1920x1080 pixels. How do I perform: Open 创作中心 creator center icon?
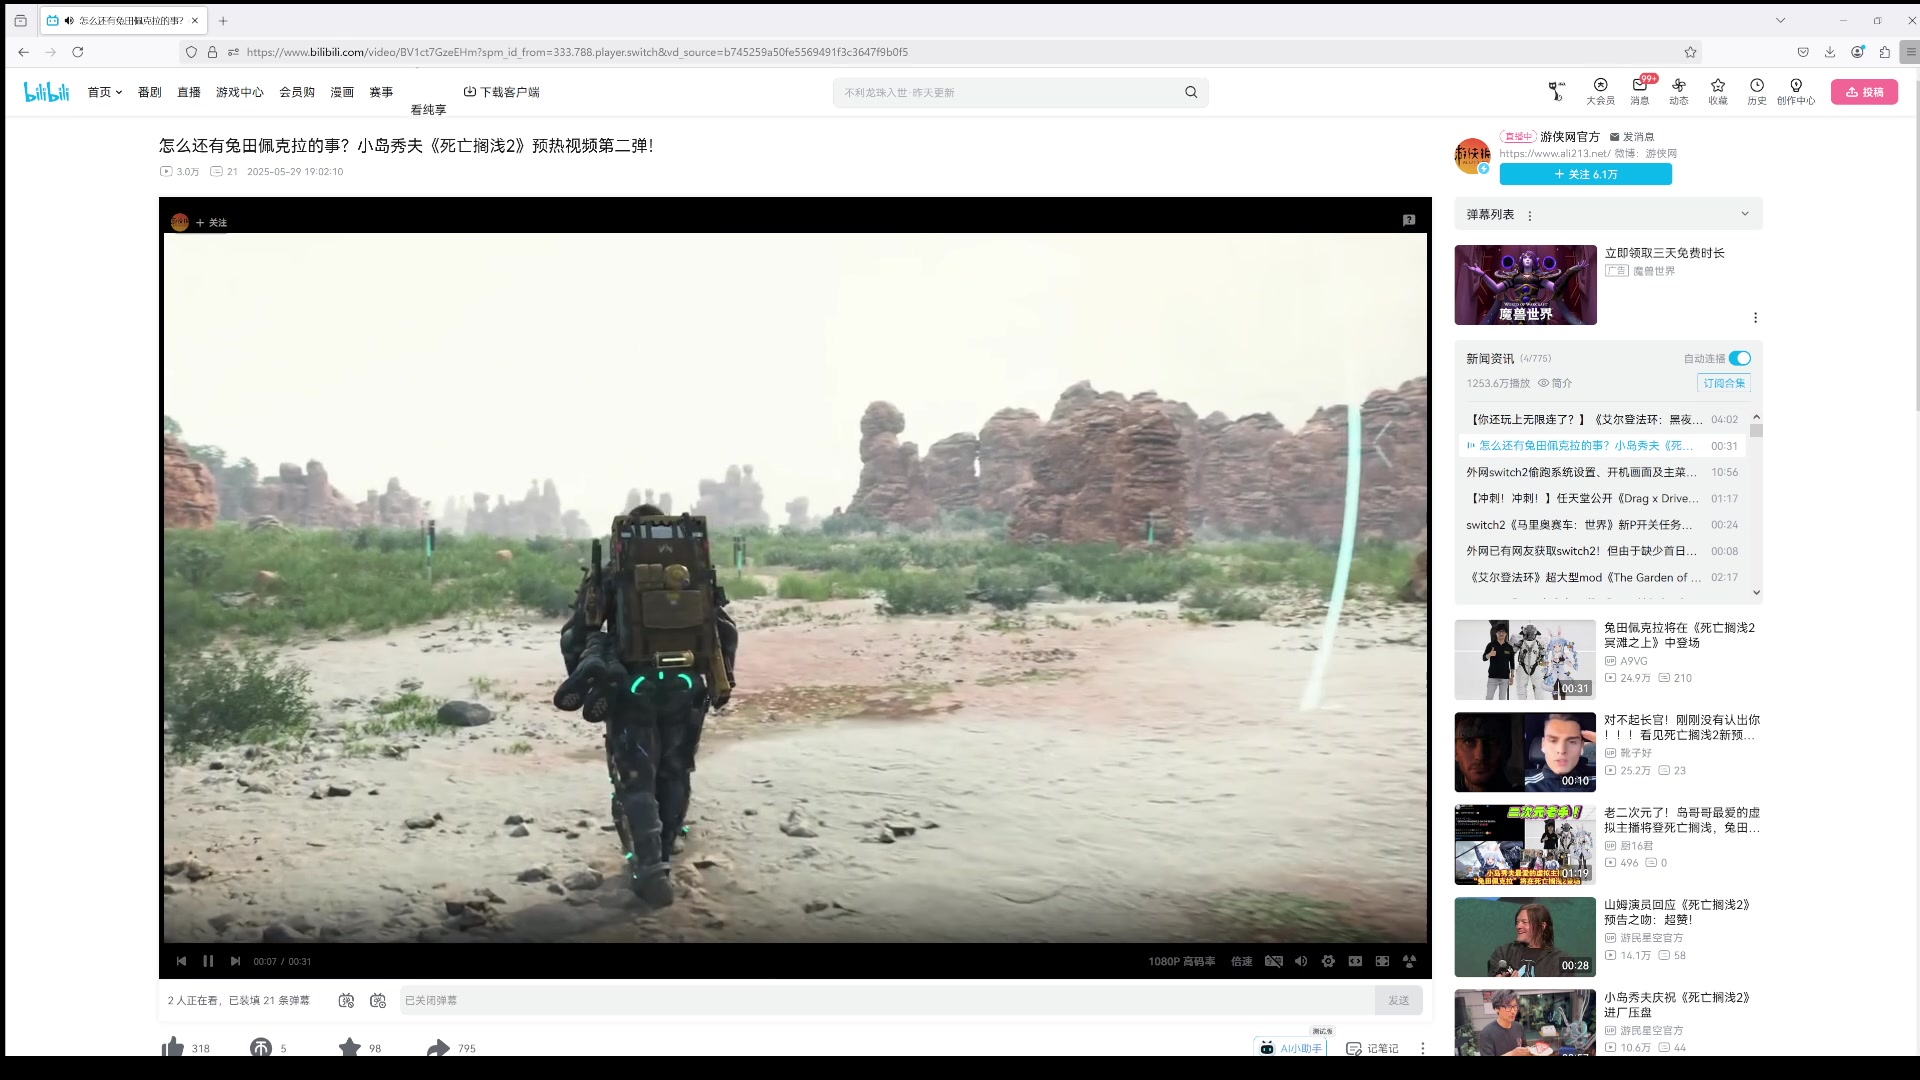tap(1796, 91)
